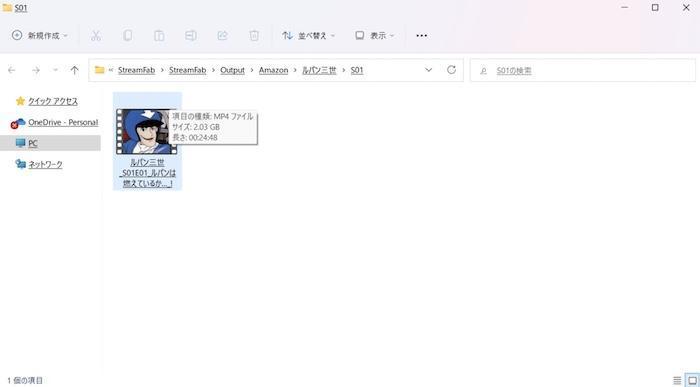Navigate to Amazon breadcrumb folder
This screenshot has height=387, width=700.
pos(273,70)
